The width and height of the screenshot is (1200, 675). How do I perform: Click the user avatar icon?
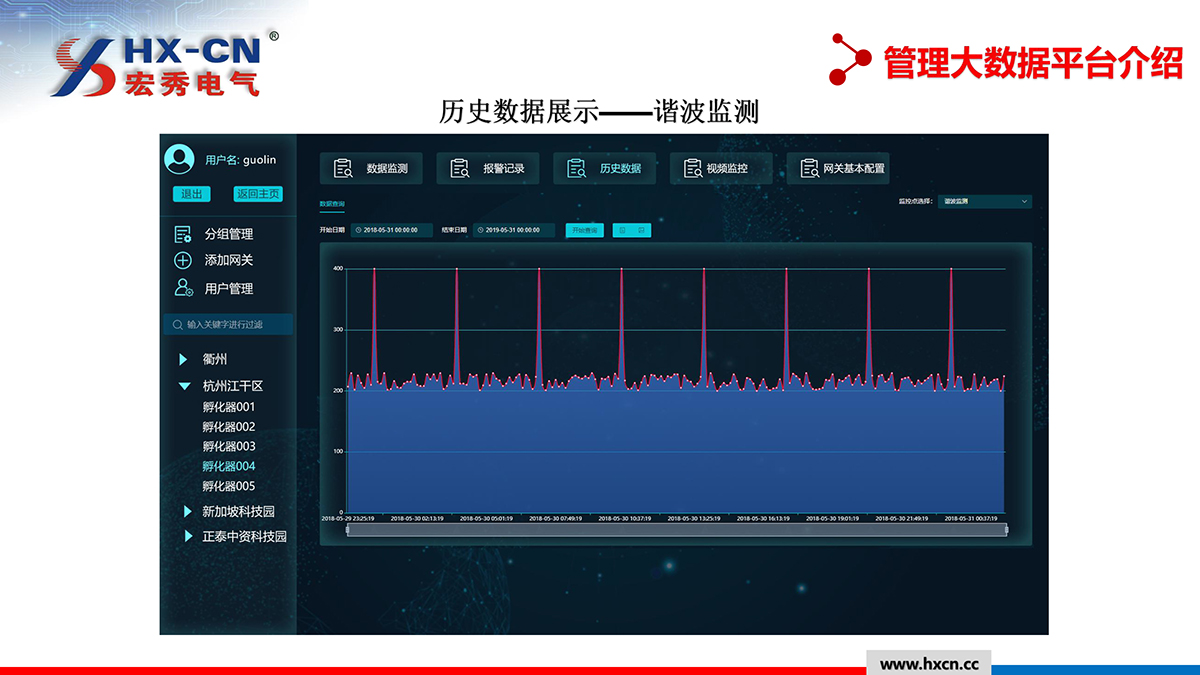[x=179, y=159]
